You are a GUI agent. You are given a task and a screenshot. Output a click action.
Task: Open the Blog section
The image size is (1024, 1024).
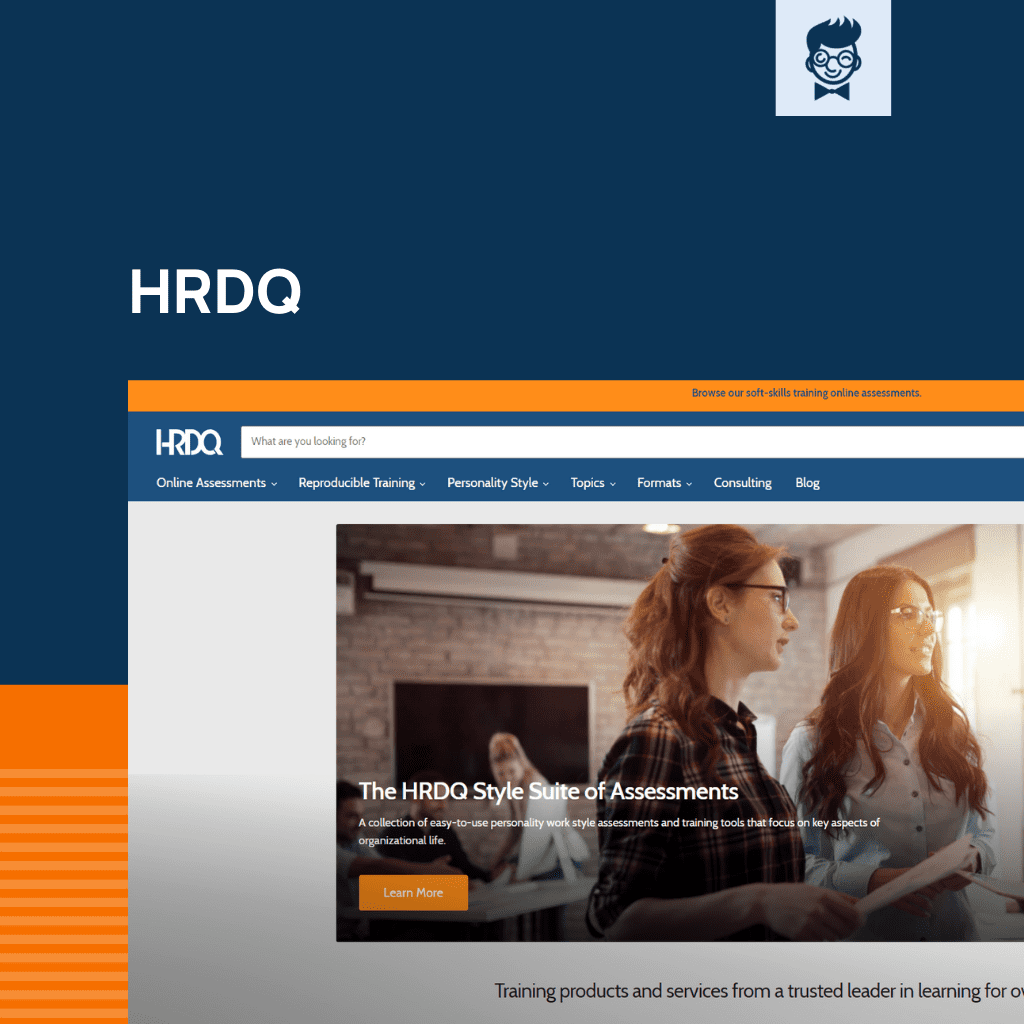coord(807,482)
